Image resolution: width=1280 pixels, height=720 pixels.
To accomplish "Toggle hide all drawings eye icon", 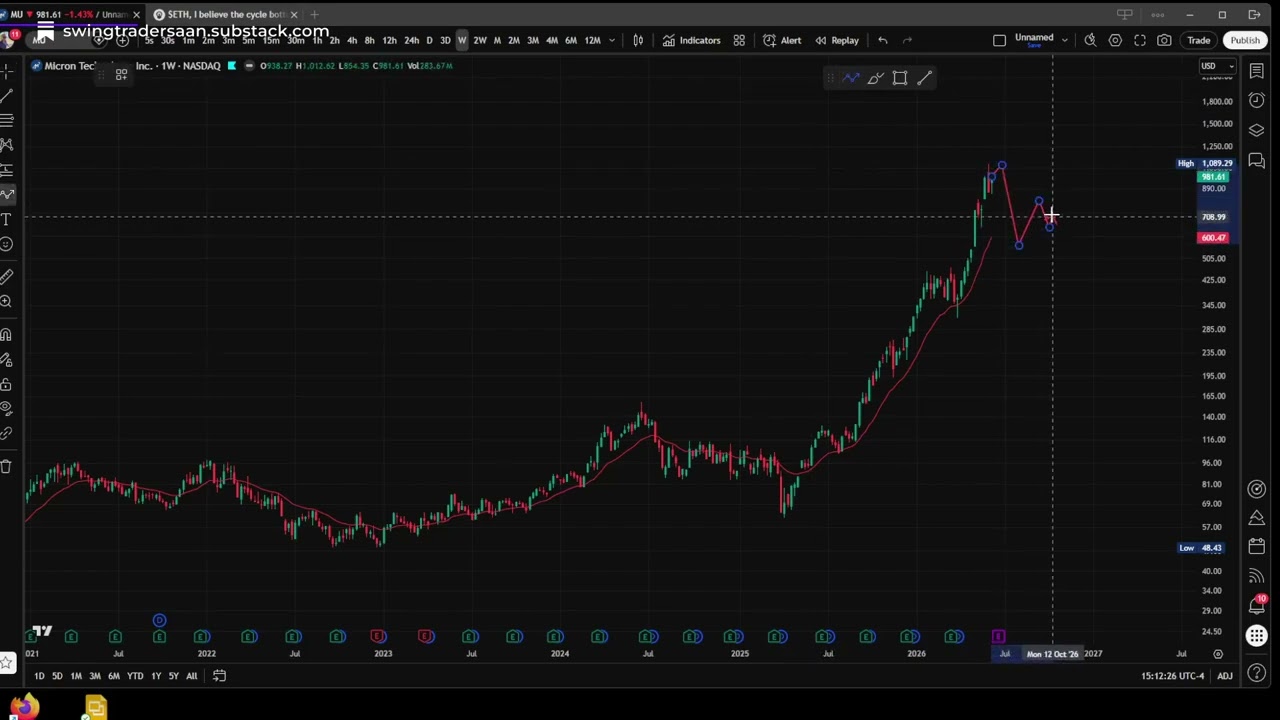I will (6, 409).
